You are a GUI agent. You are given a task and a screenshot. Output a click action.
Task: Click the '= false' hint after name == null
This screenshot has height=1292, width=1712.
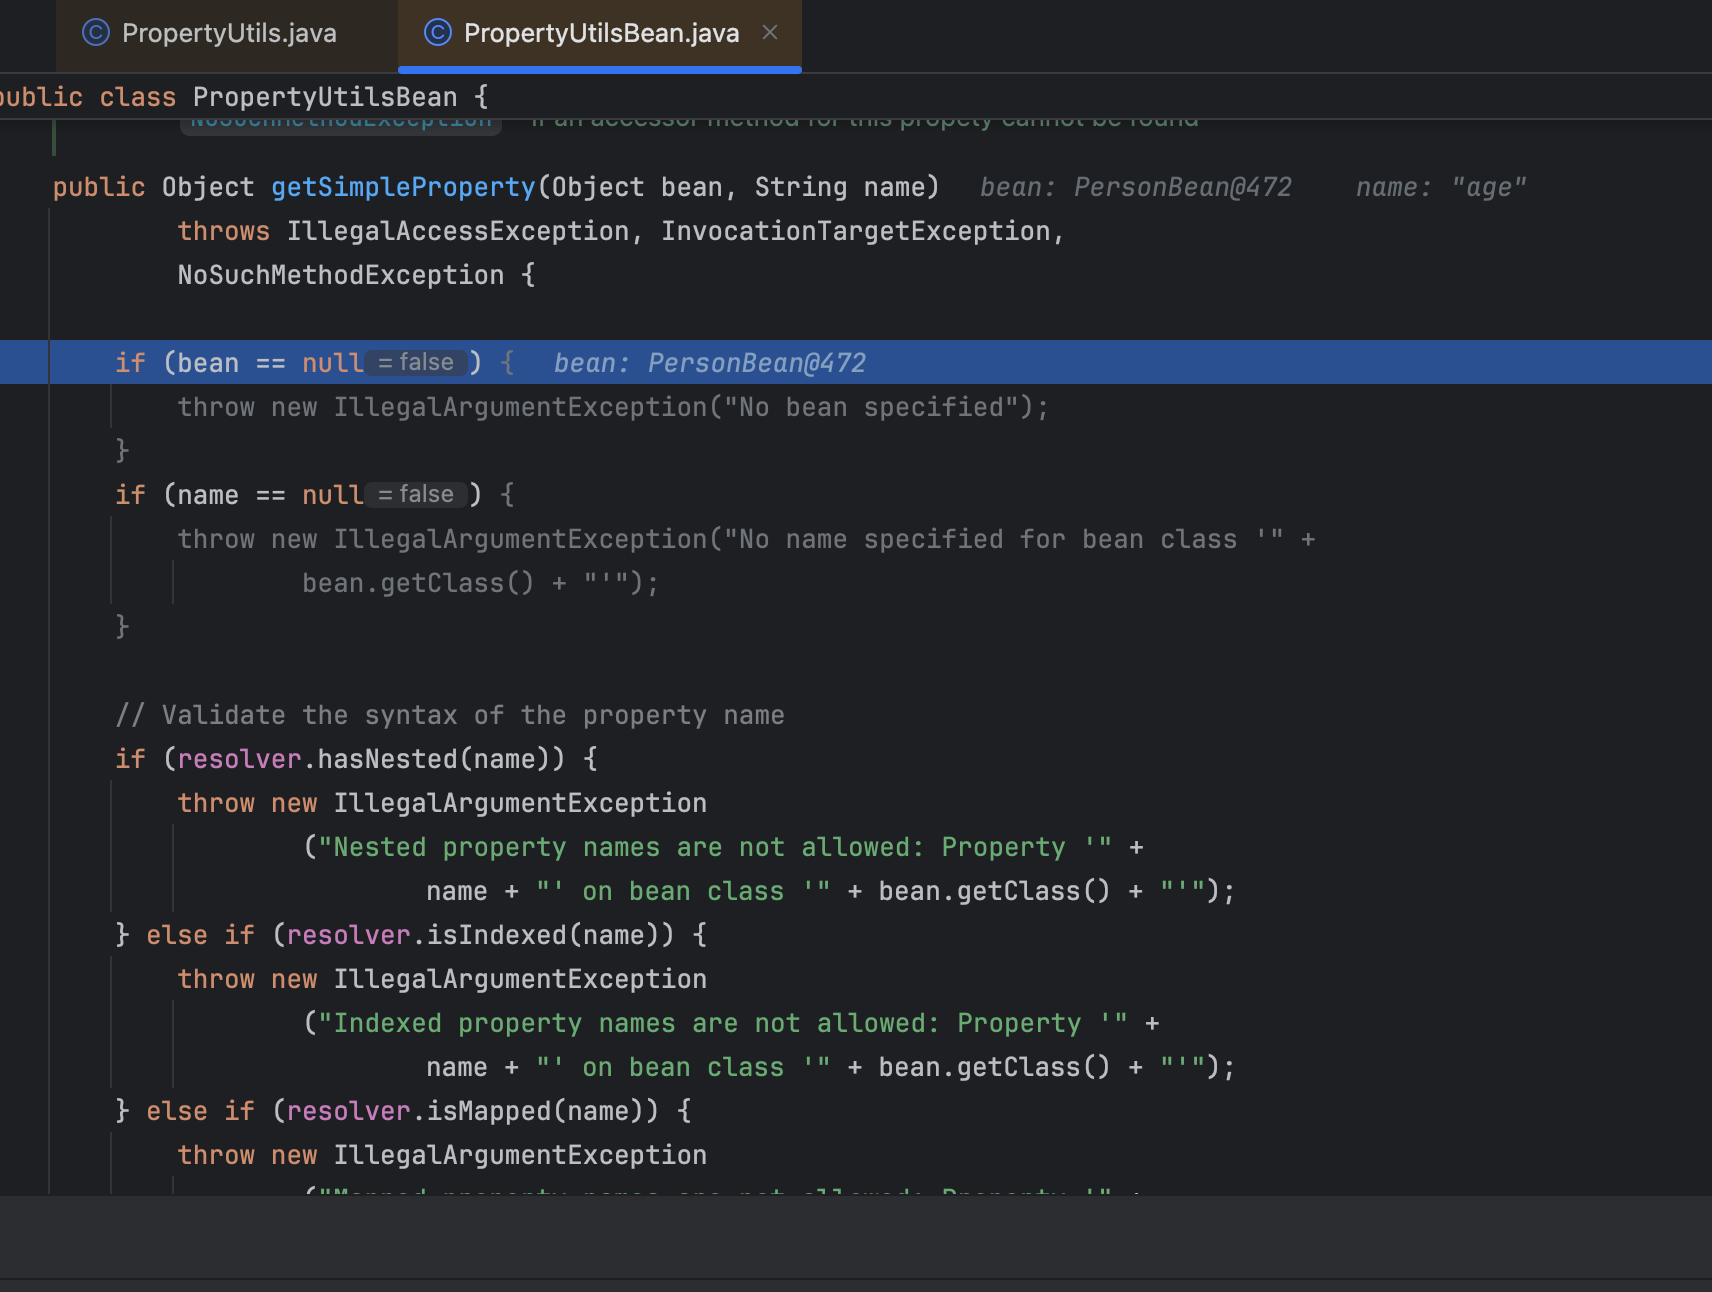(x=416, y=494)
